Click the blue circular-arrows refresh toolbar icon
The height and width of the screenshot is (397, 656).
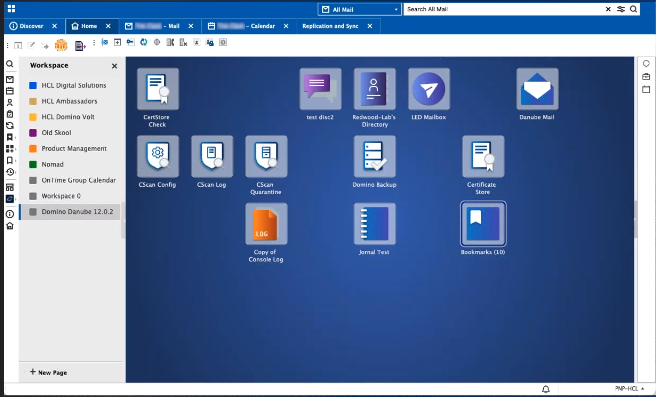tap(144, 42)
